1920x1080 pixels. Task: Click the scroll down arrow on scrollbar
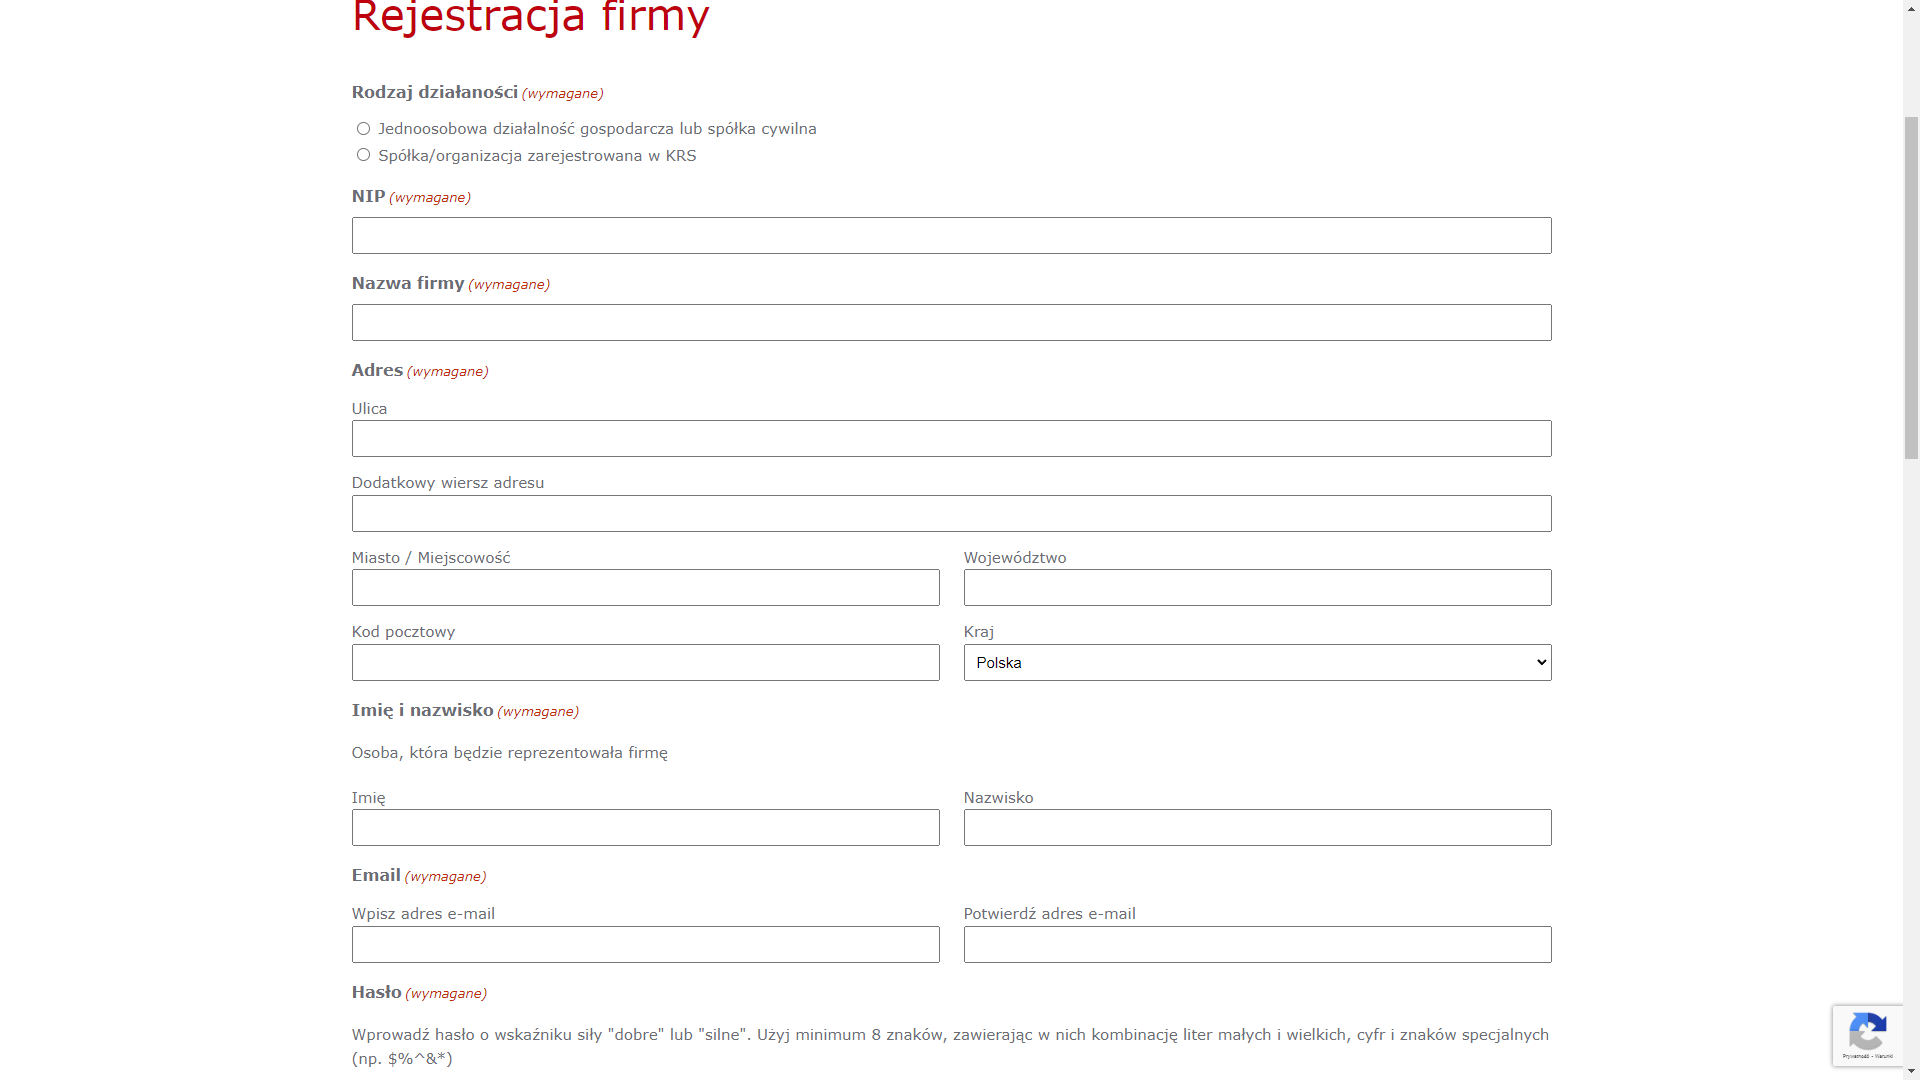click(1911, 1071)
